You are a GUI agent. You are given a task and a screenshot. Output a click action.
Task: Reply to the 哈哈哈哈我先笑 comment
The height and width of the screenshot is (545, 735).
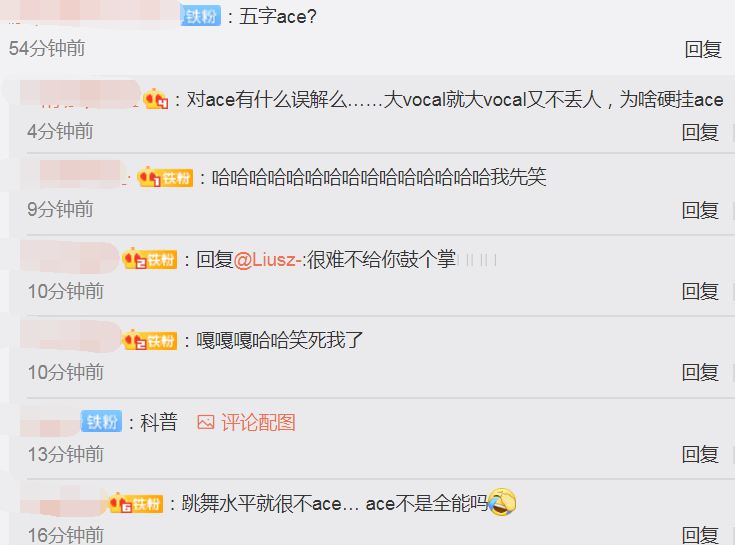click(x=700, y=210)
